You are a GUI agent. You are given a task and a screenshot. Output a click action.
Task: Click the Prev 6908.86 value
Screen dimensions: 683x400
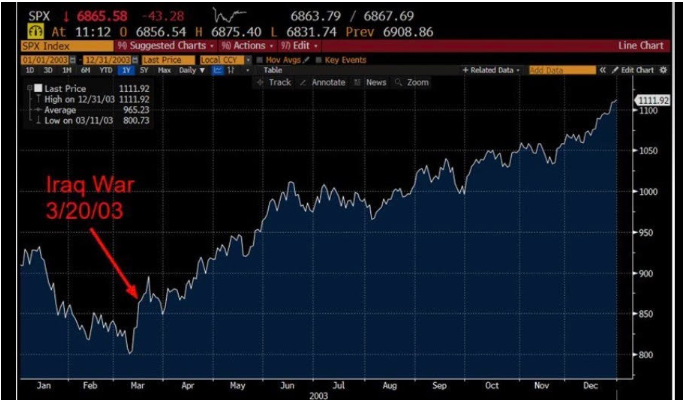(389, 32)
